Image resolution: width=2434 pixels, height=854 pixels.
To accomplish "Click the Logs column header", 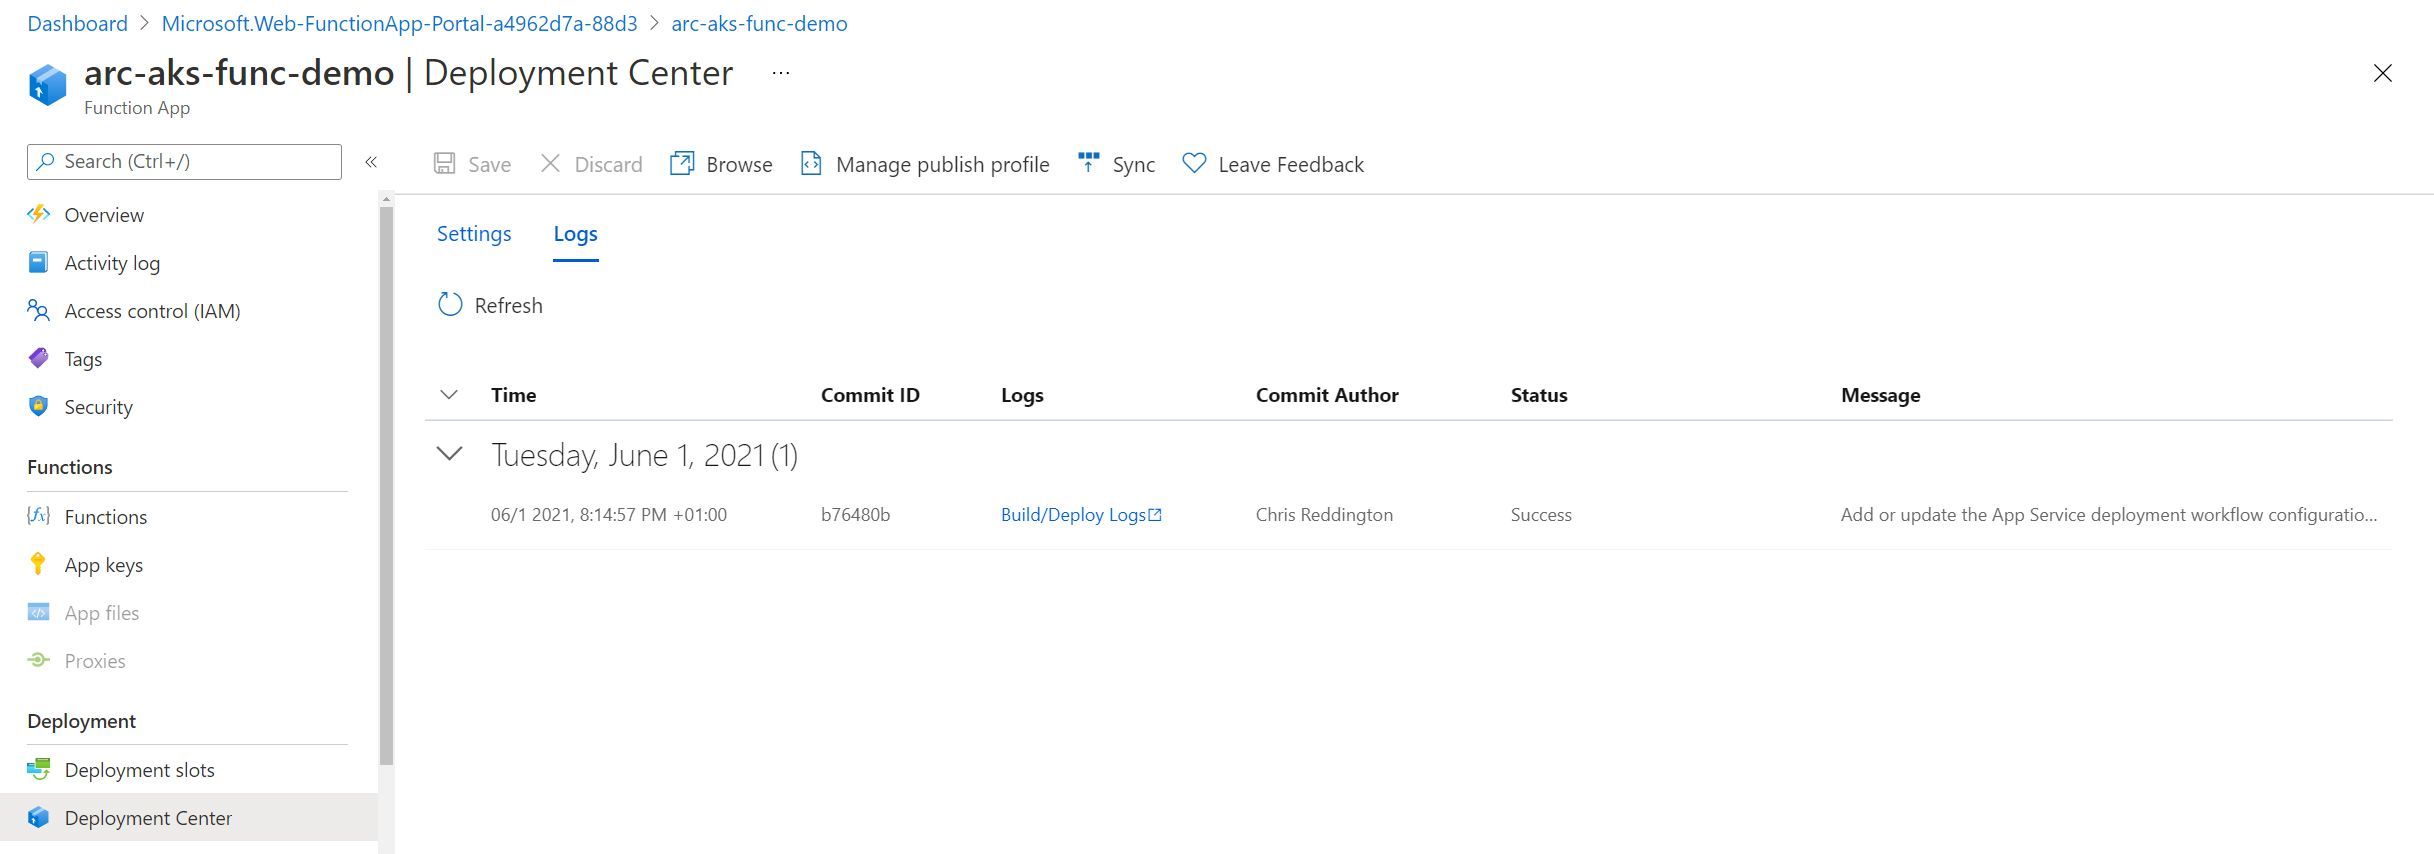I will 1022,395.
